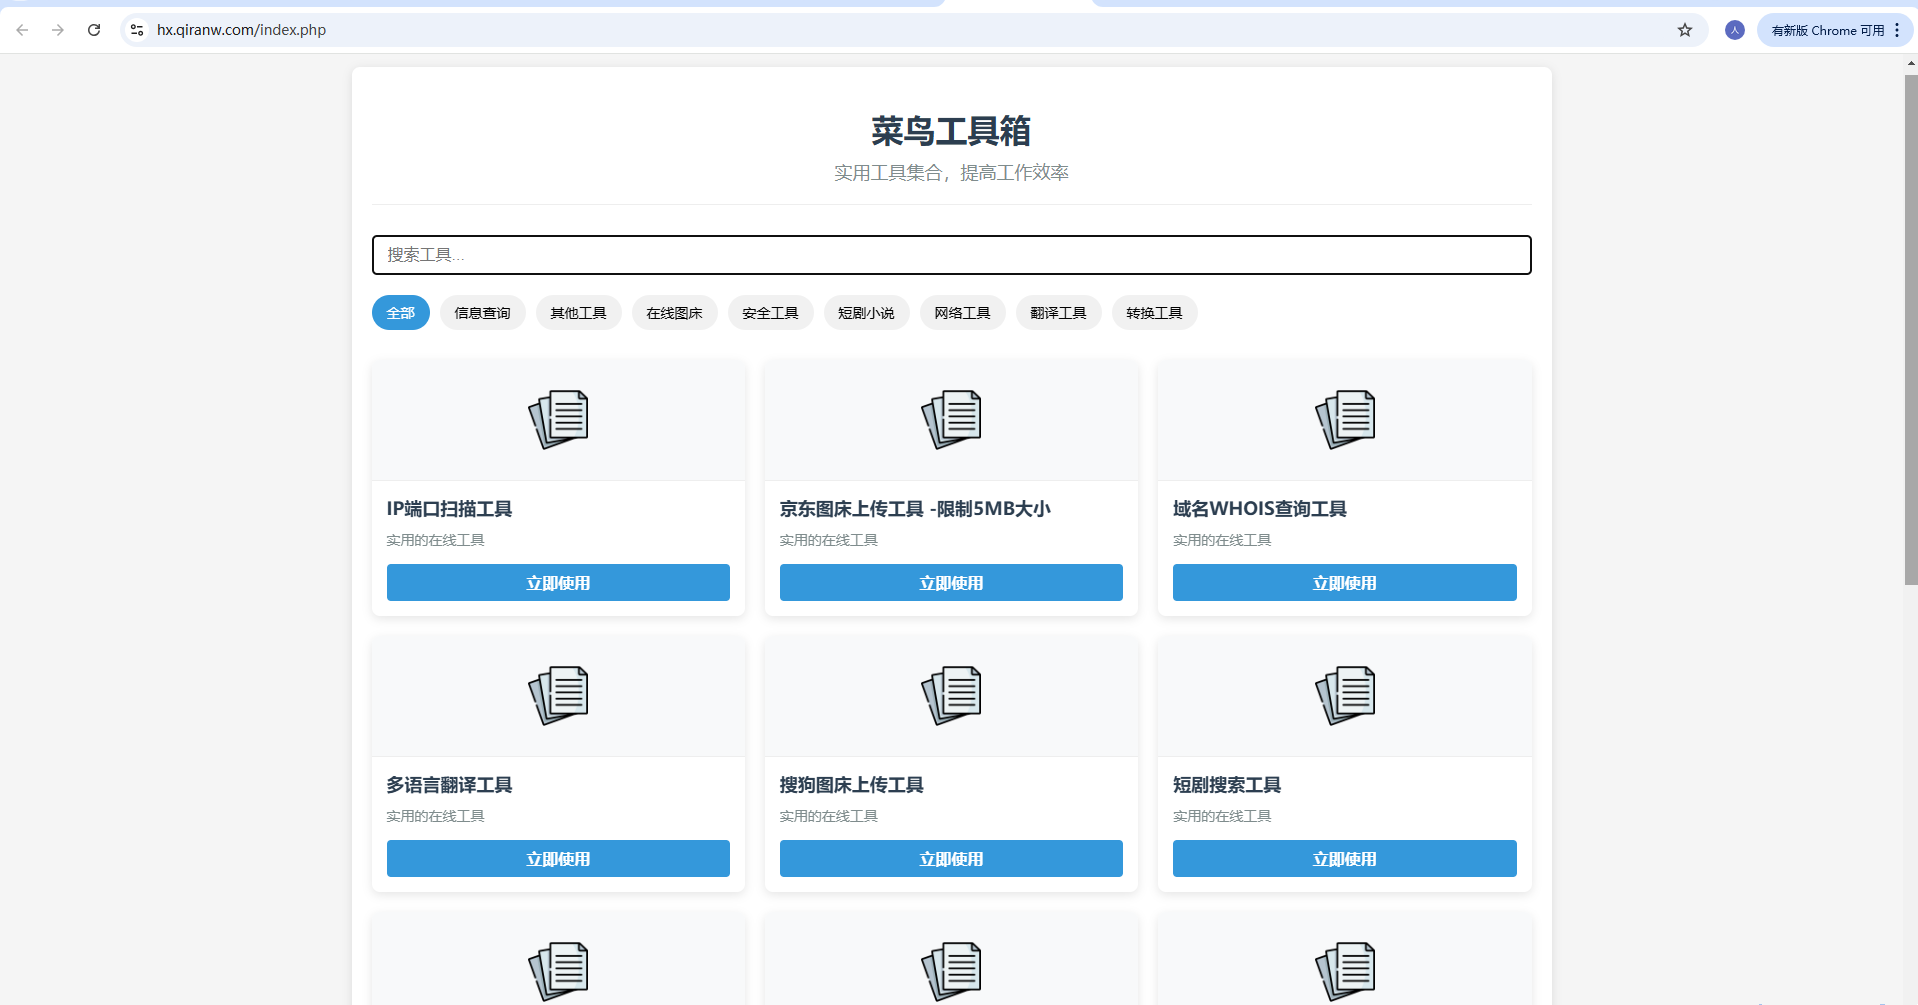
Task: Click the IP端口扫描工具 document icon
Action: (557, 419)
